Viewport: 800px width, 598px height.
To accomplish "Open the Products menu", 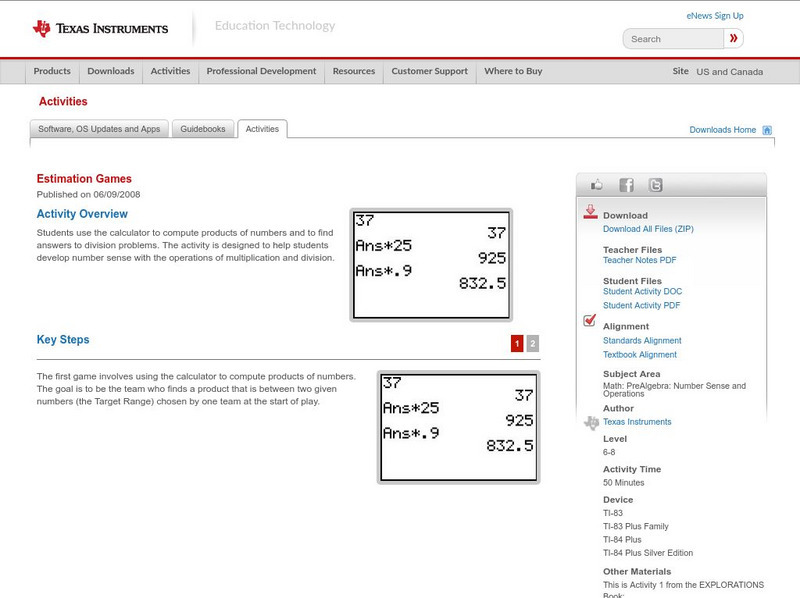I will click(52, 71).
